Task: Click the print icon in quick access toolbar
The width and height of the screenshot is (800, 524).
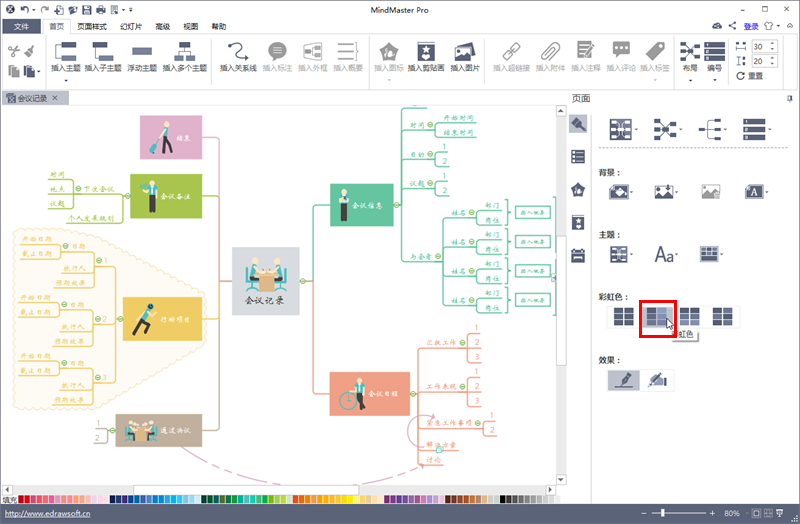Action: (x=101, y=10)
